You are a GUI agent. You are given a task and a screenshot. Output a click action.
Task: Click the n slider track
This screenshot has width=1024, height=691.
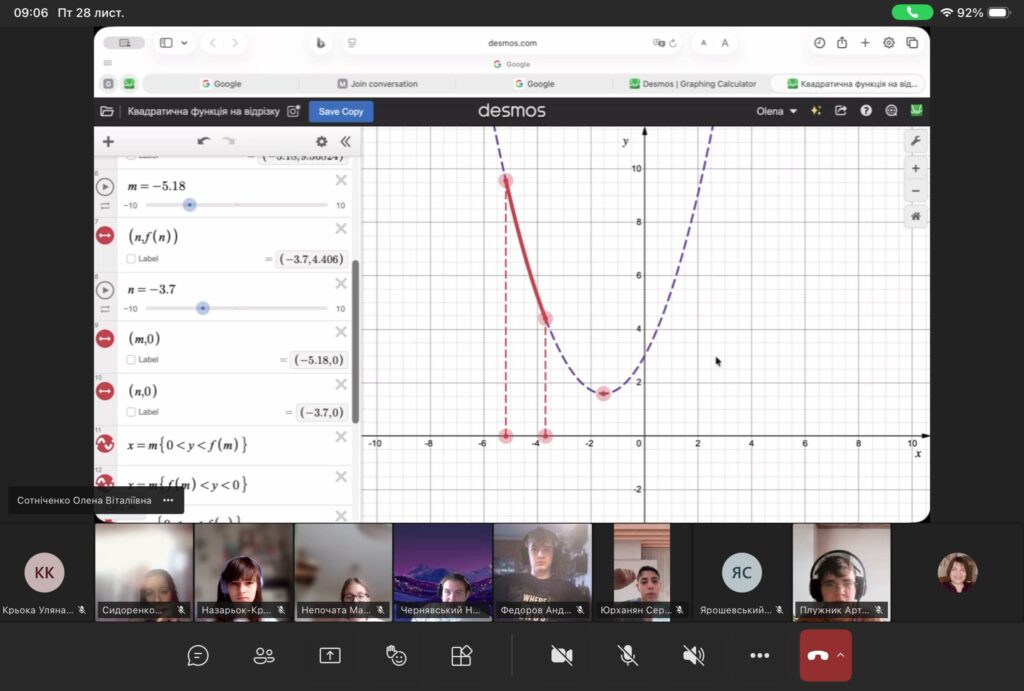[x=260, y=309]
